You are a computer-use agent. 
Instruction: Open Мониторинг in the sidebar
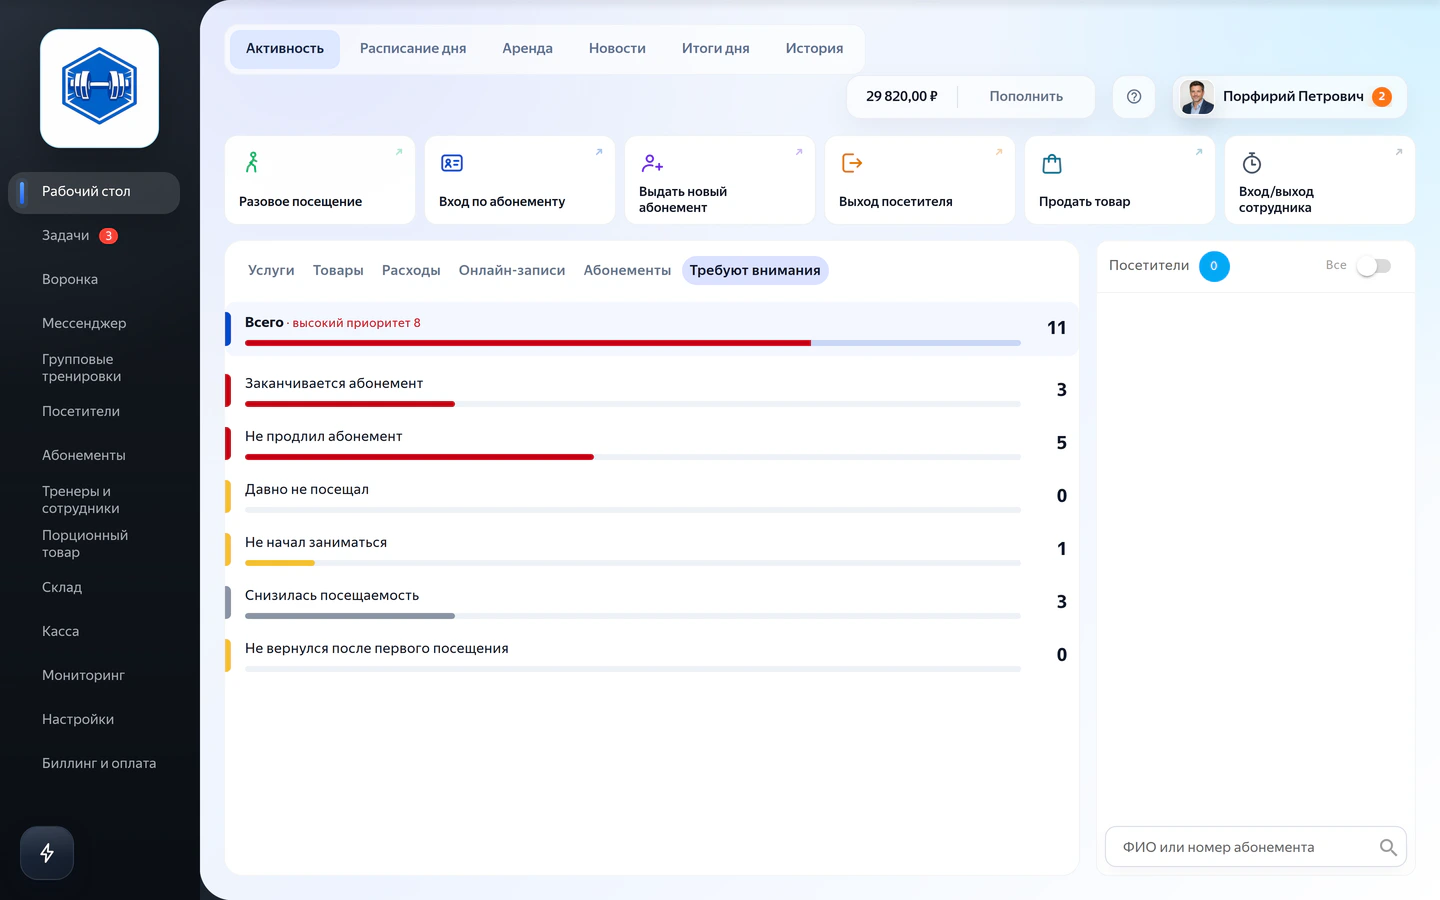pos(94,676)
